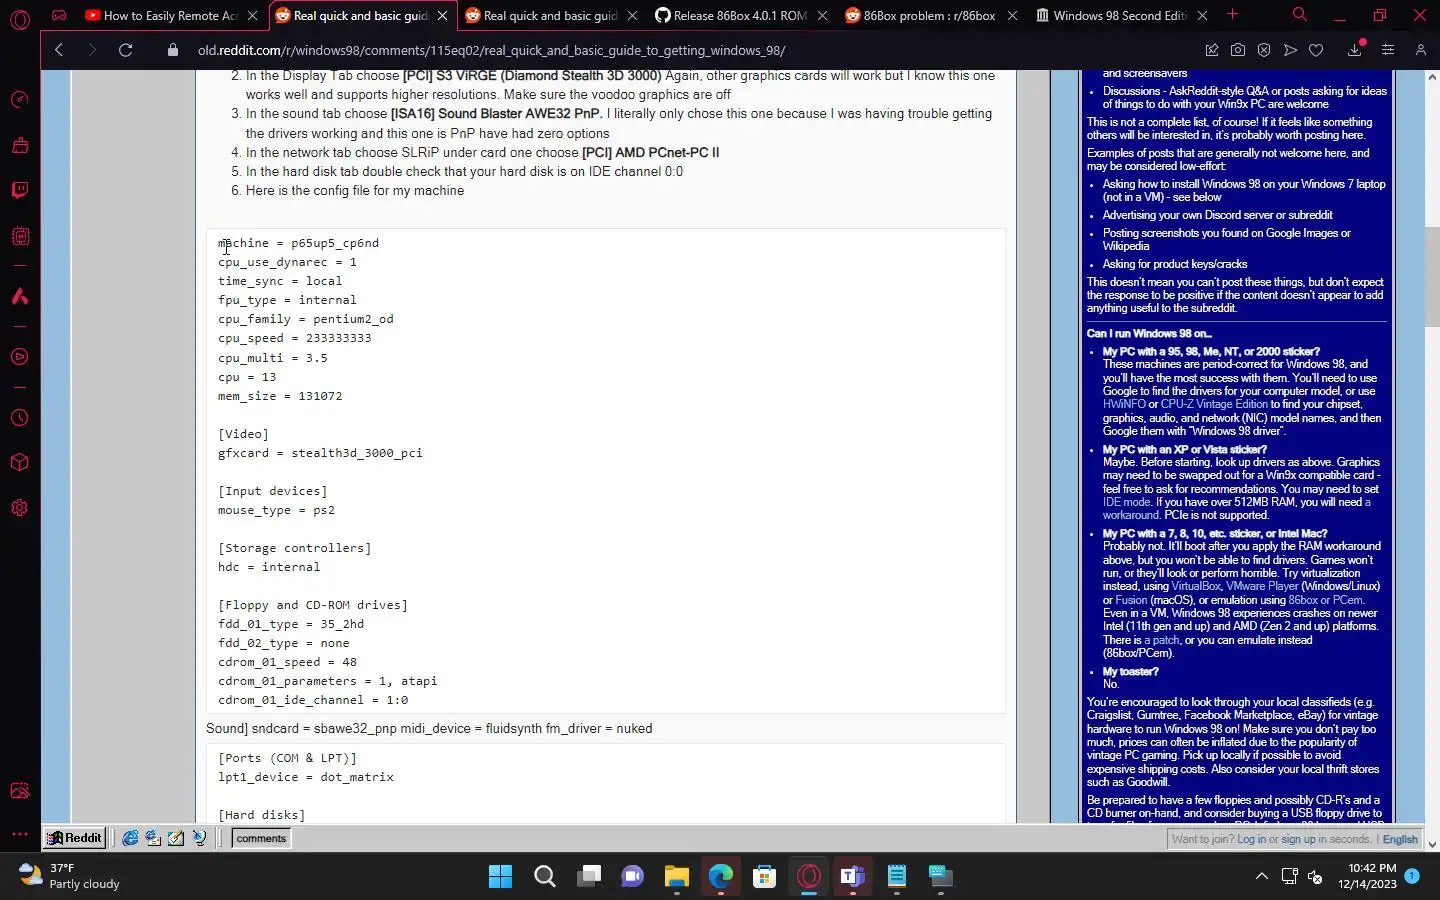Click the 'lpt1_device = dot_matrix' line

pyautogui.click(x=306, y=777)
